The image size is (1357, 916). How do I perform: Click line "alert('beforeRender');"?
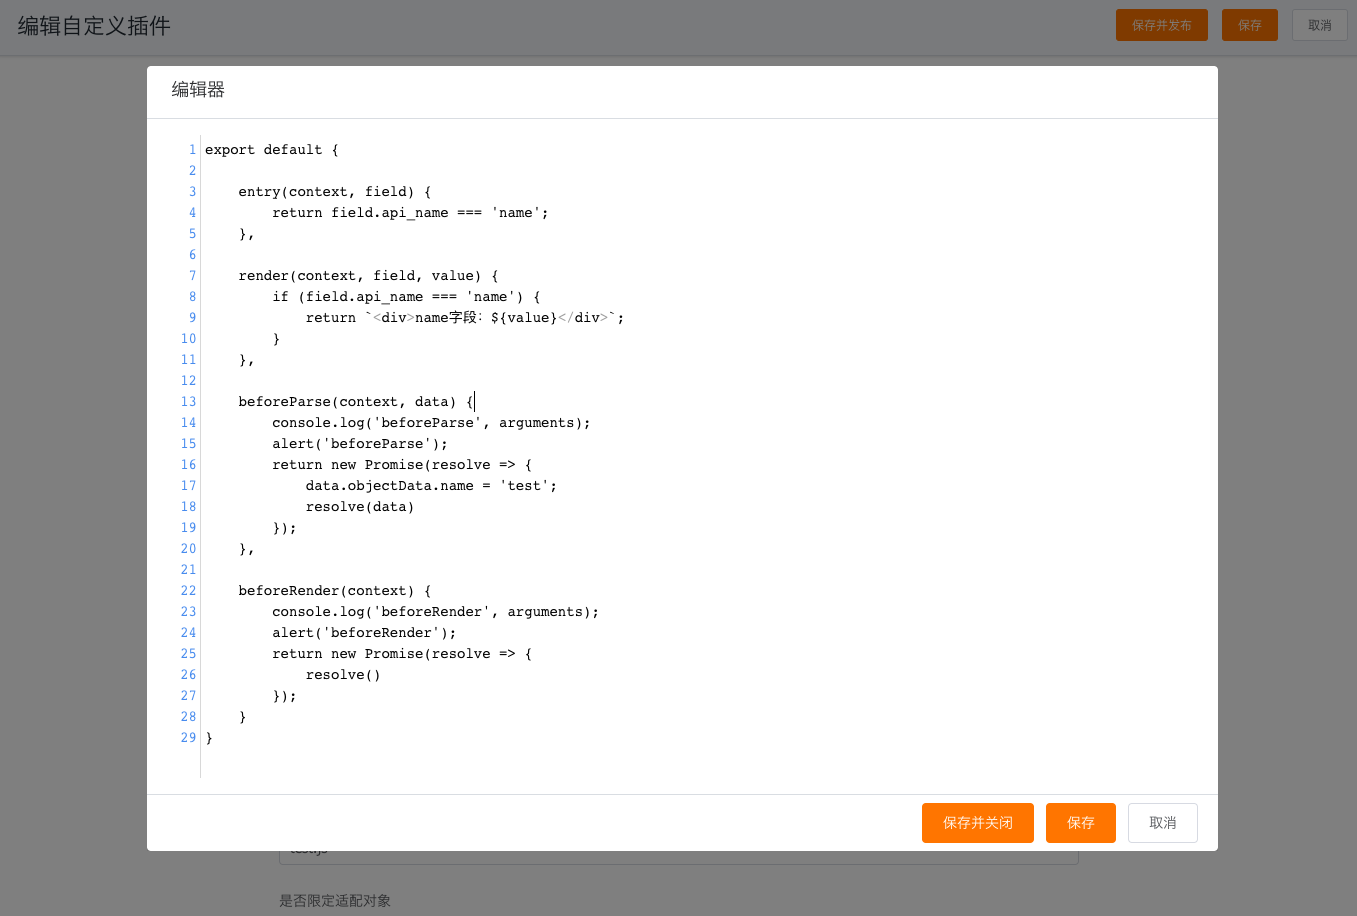364,633
